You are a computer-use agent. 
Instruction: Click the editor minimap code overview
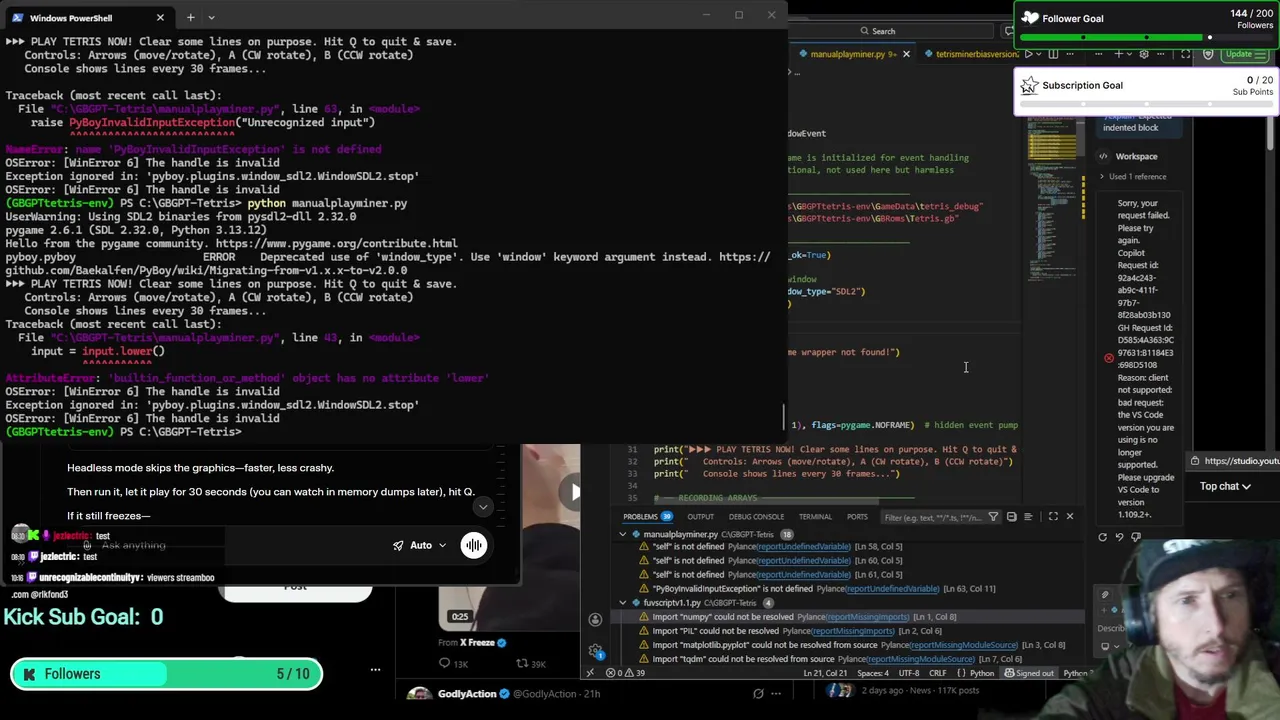point(1055,200)
